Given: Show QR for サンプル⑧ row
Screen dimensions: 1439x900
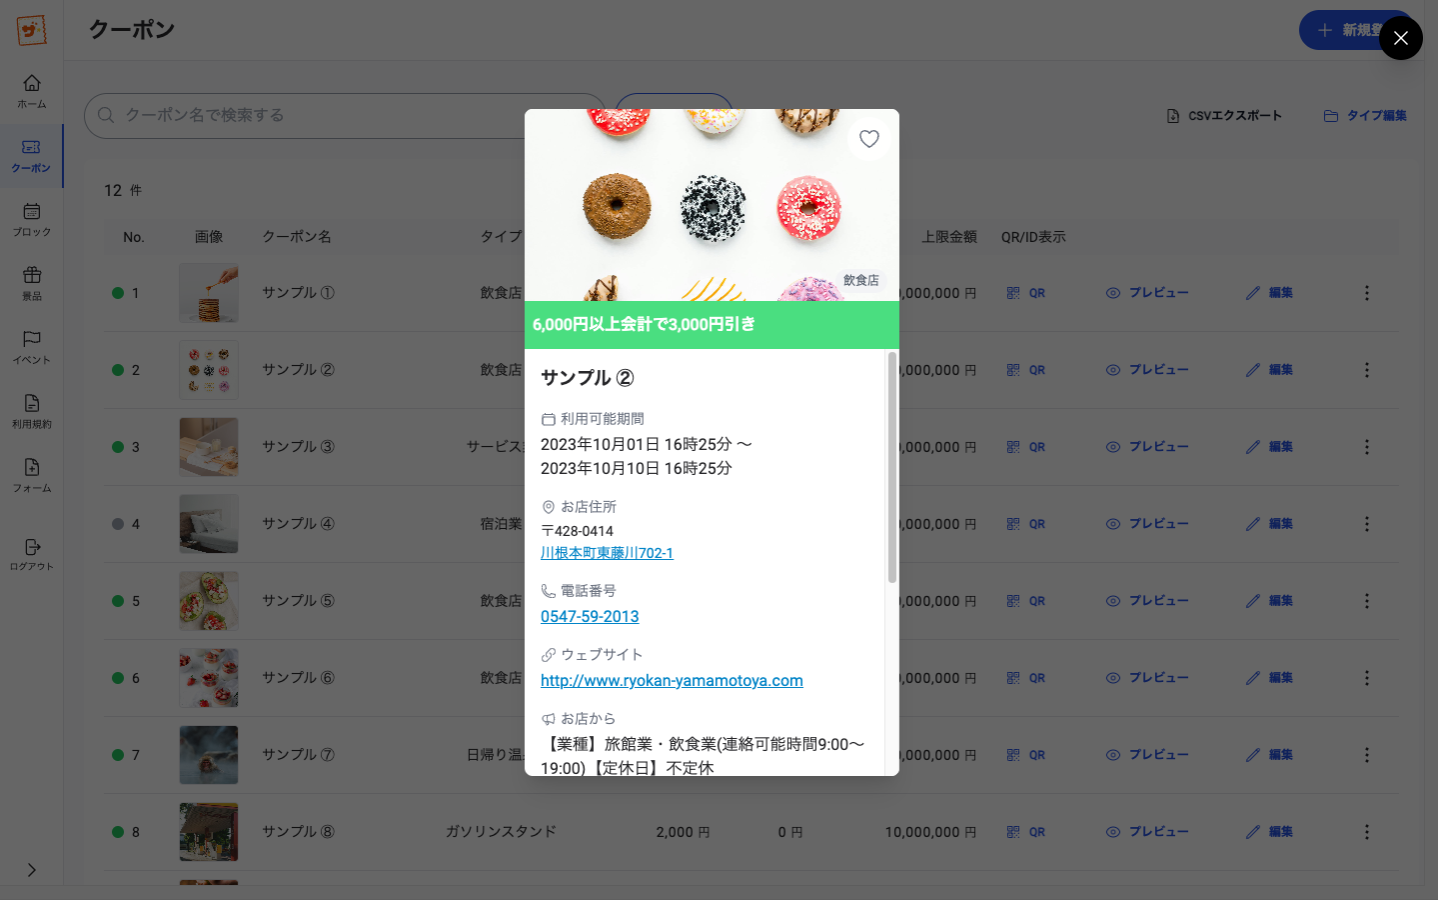Looking at the screenshot, I should coord(1026,832).
